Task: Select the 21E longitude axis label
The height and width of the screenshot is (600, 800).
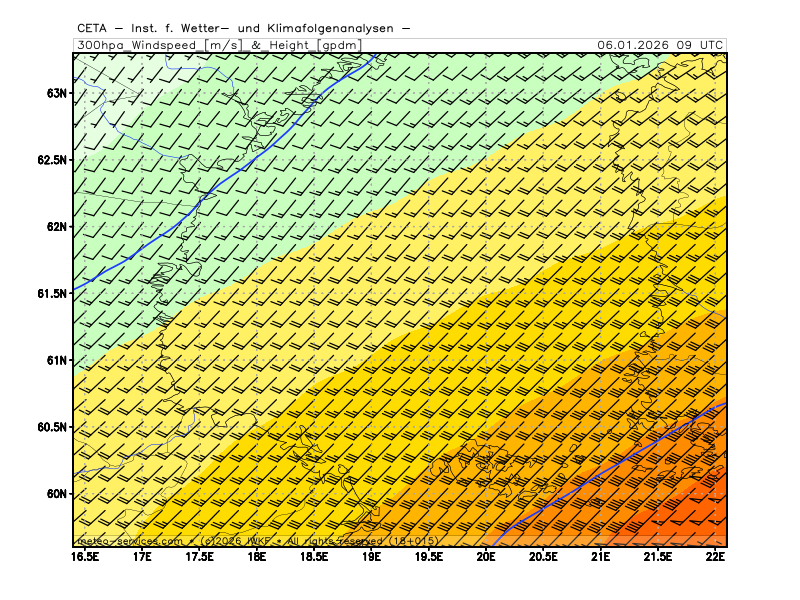Action: (601, 555)
